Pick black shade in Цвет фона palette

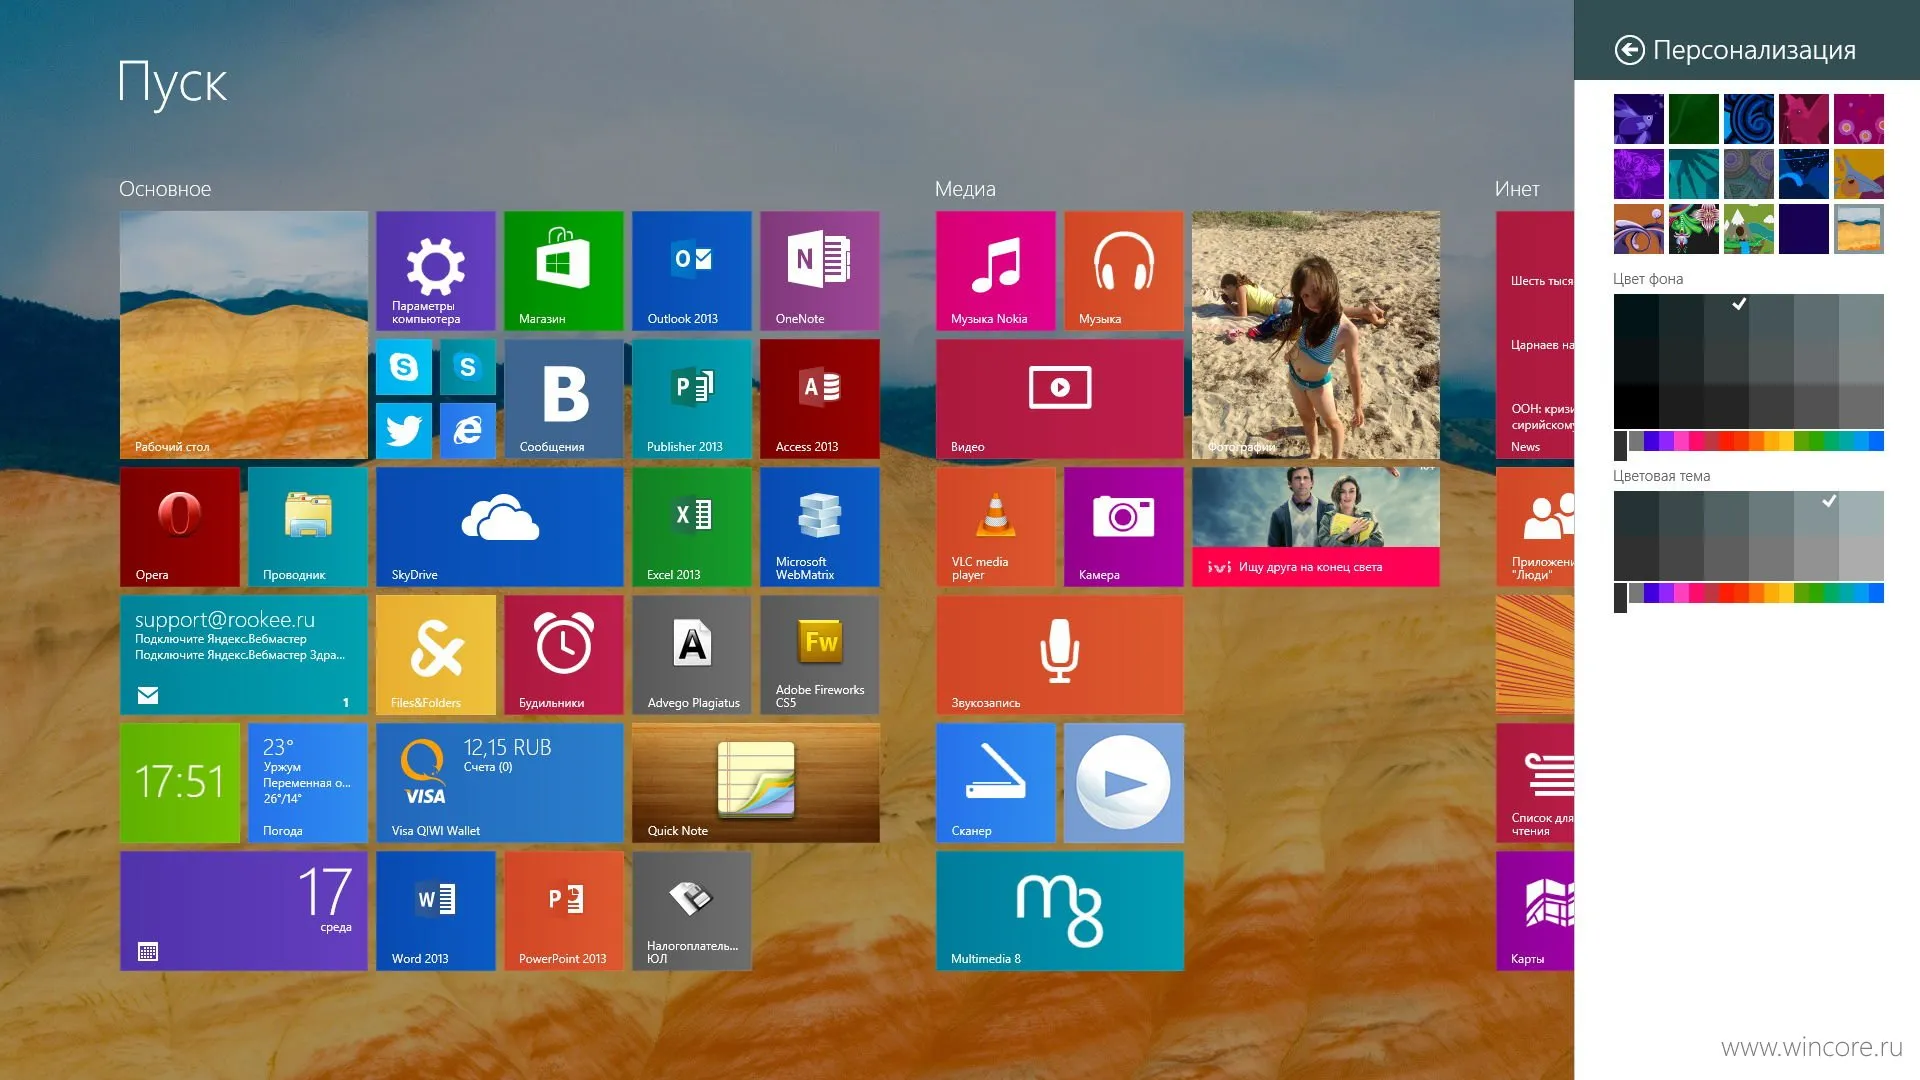pyautogui.click(x=1636, y=407)
